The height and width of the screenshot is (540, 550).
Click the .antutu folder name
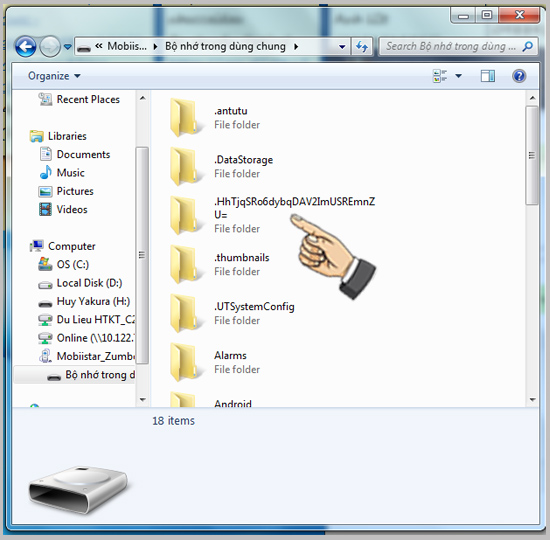(x=231, y=111)
